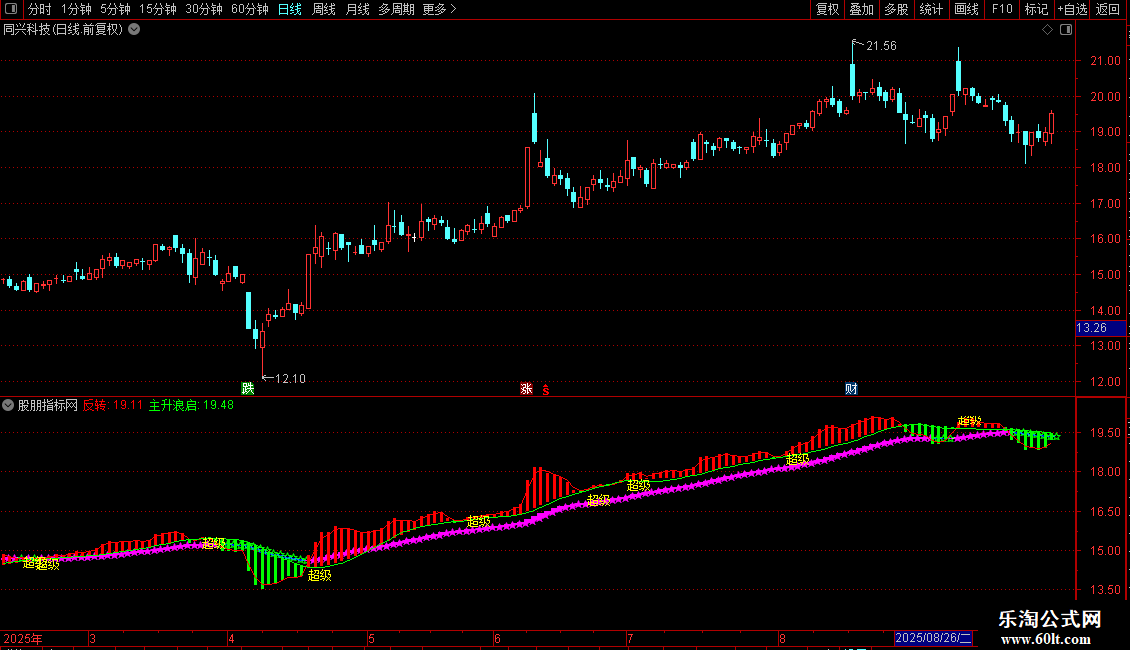The image size is (1130, 650).
Task: Click the diamond icon above the chart
Action: (1047, 30)
